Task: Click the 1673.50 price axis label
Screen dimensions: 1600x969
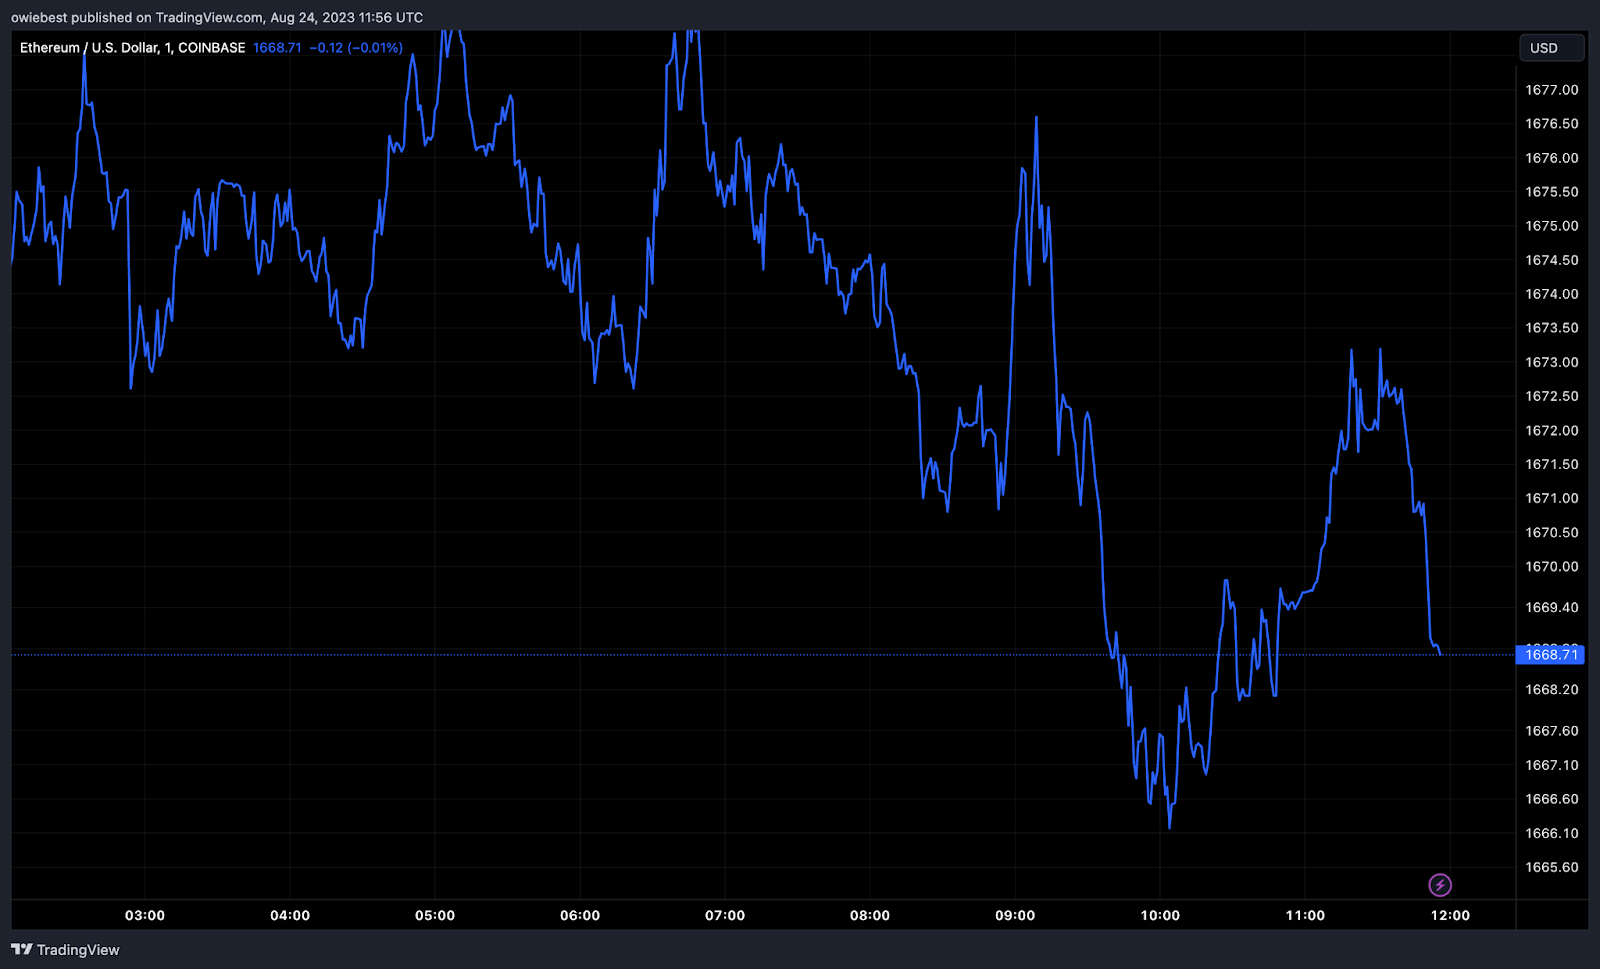Action: (x=1552, y=328)
